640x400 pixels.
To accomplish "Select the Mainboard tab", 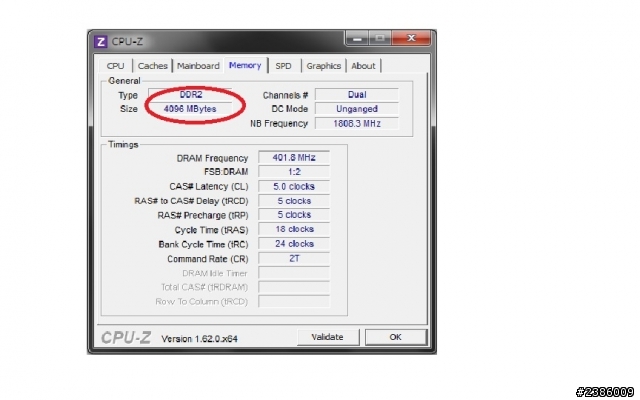I will [x=198, y=66].
